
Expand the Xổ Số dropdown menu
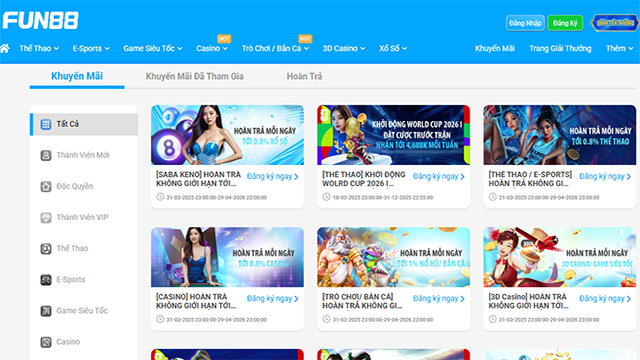(x=393, y=49)
